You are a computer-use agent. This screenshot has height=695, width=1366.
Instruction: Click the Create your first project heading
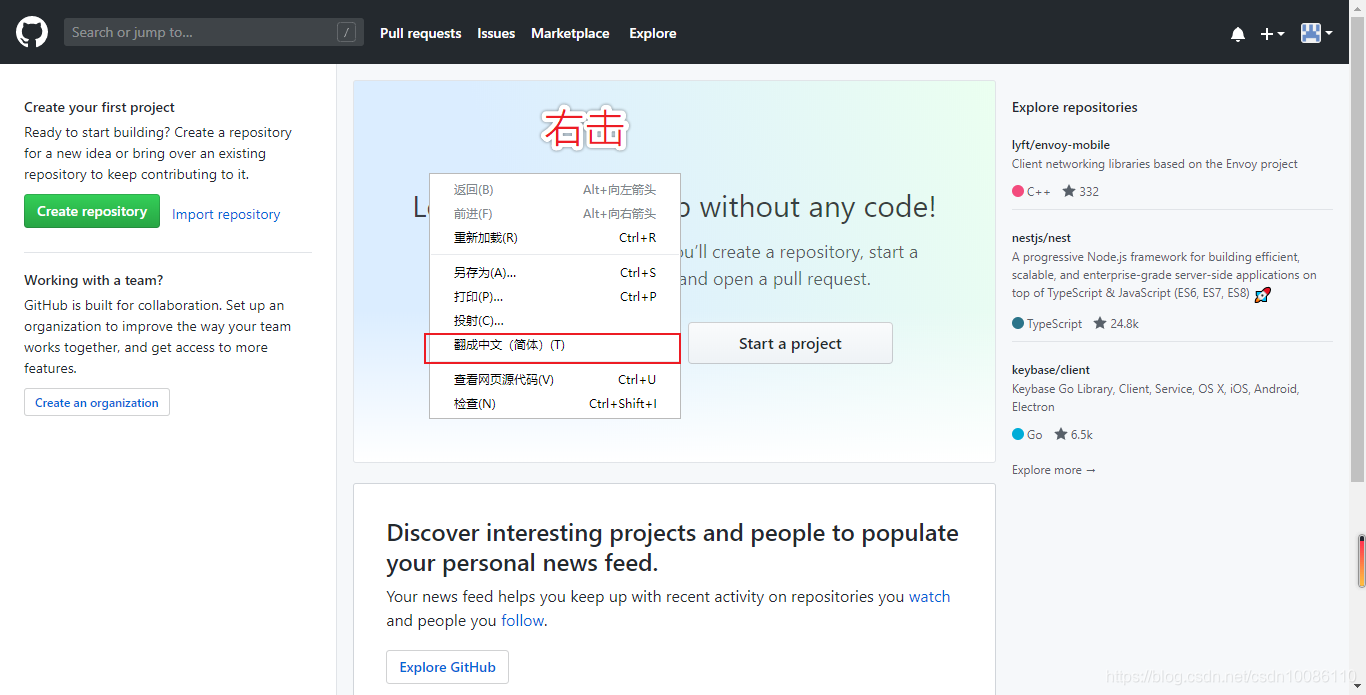point(99,107)
